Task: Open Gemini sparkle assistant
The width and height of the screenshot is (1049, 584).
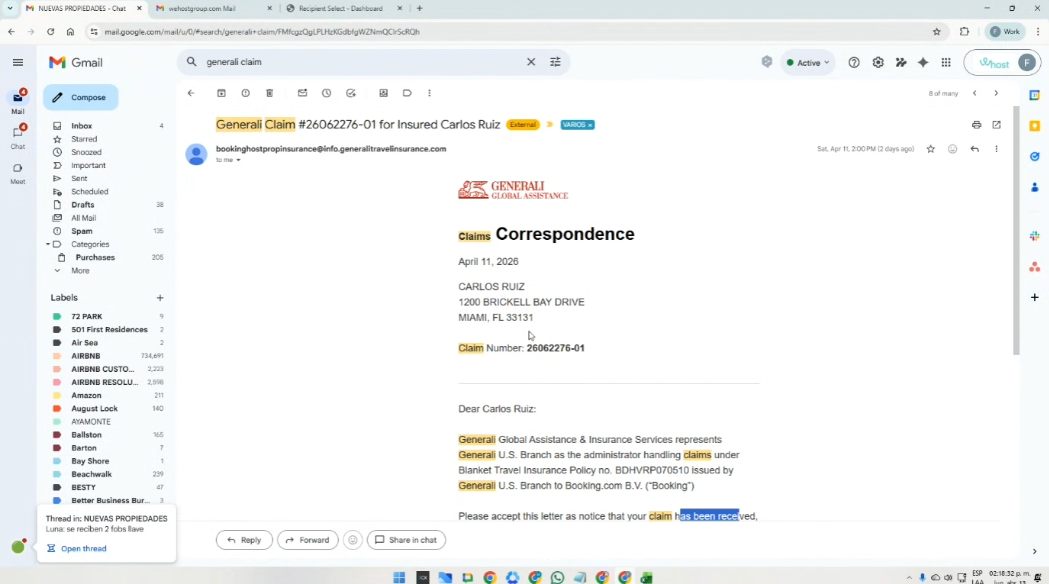Action: click(x=923, y=62)
